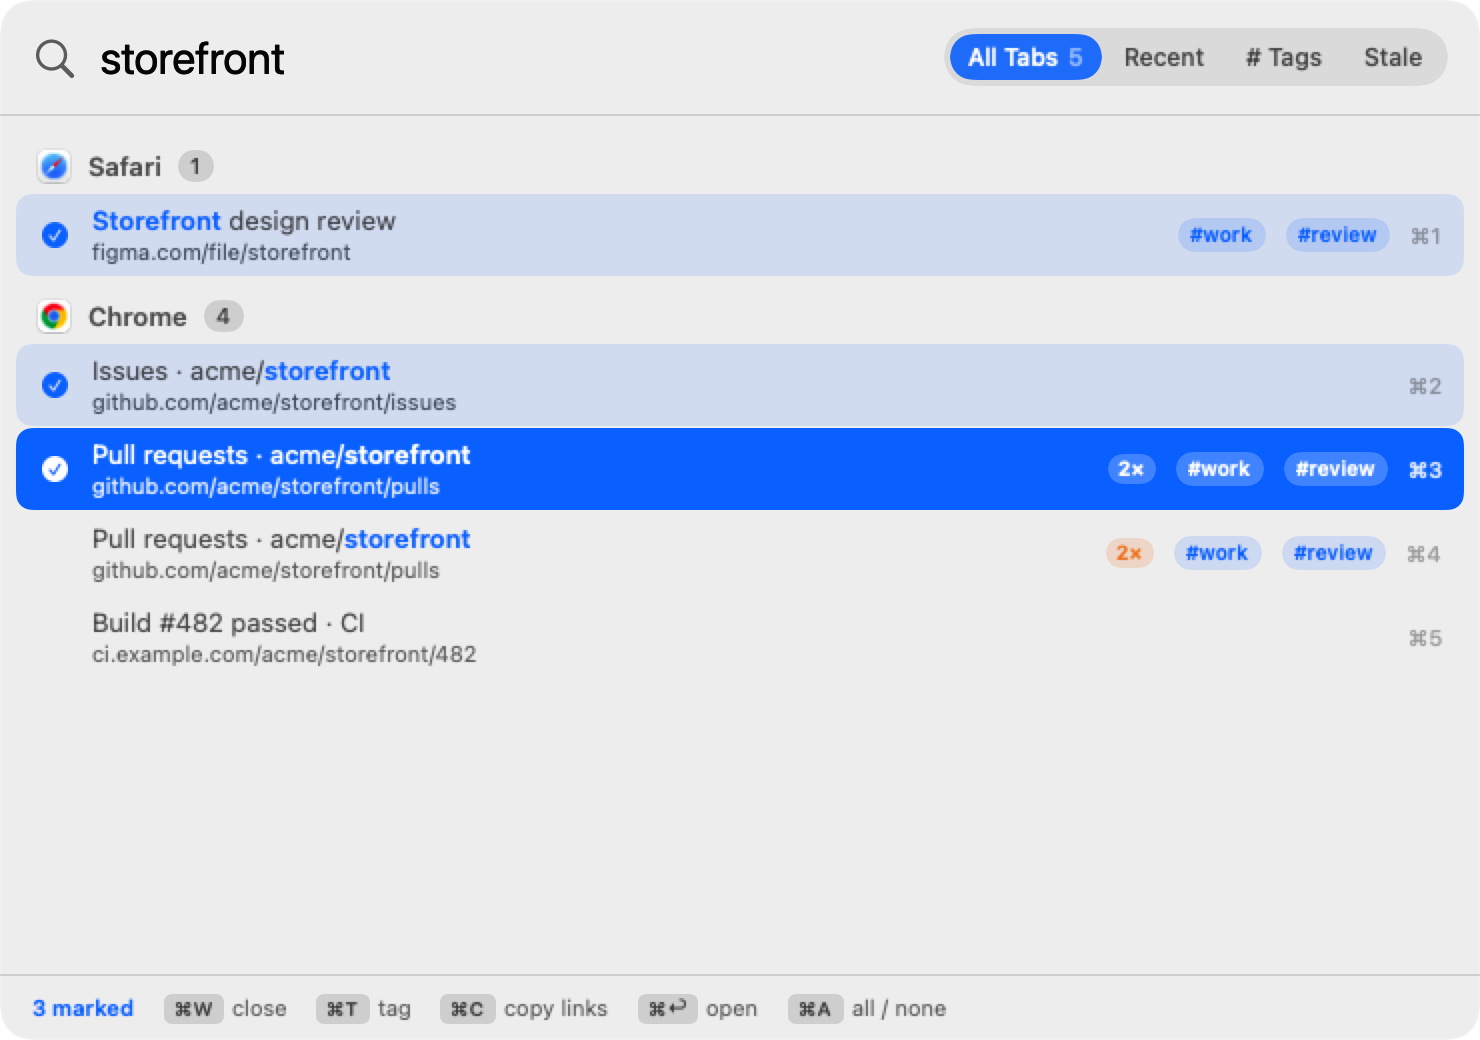Click the figma.com/file/storefront URL
Screen dimensions: 1480x1040
(x=221, y=252)
